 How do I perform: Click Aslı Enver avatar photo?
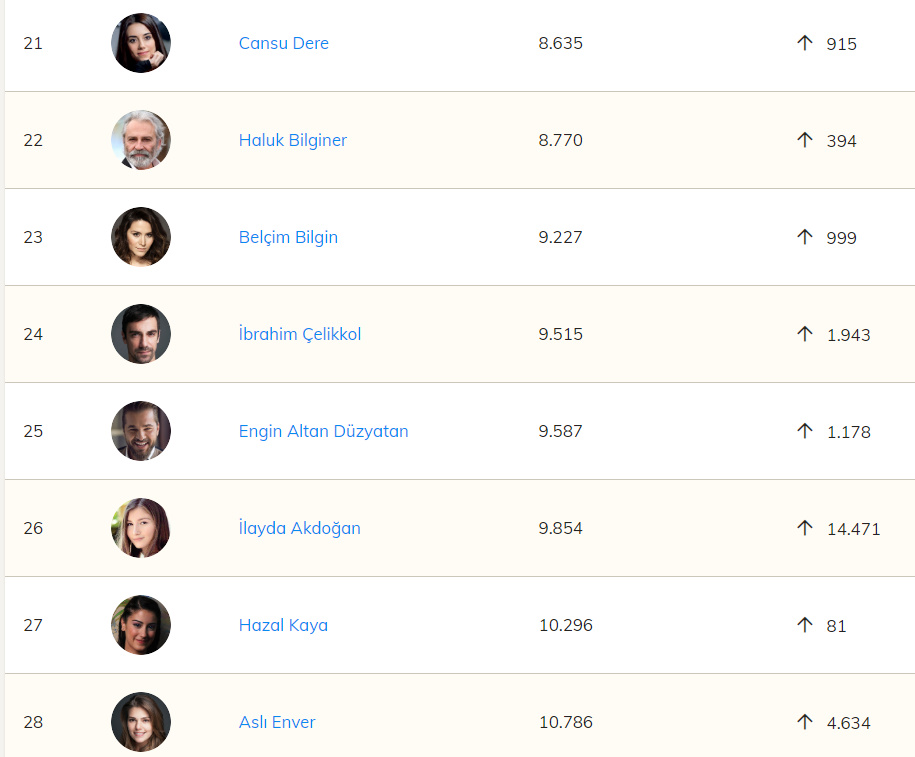[141, 722]
